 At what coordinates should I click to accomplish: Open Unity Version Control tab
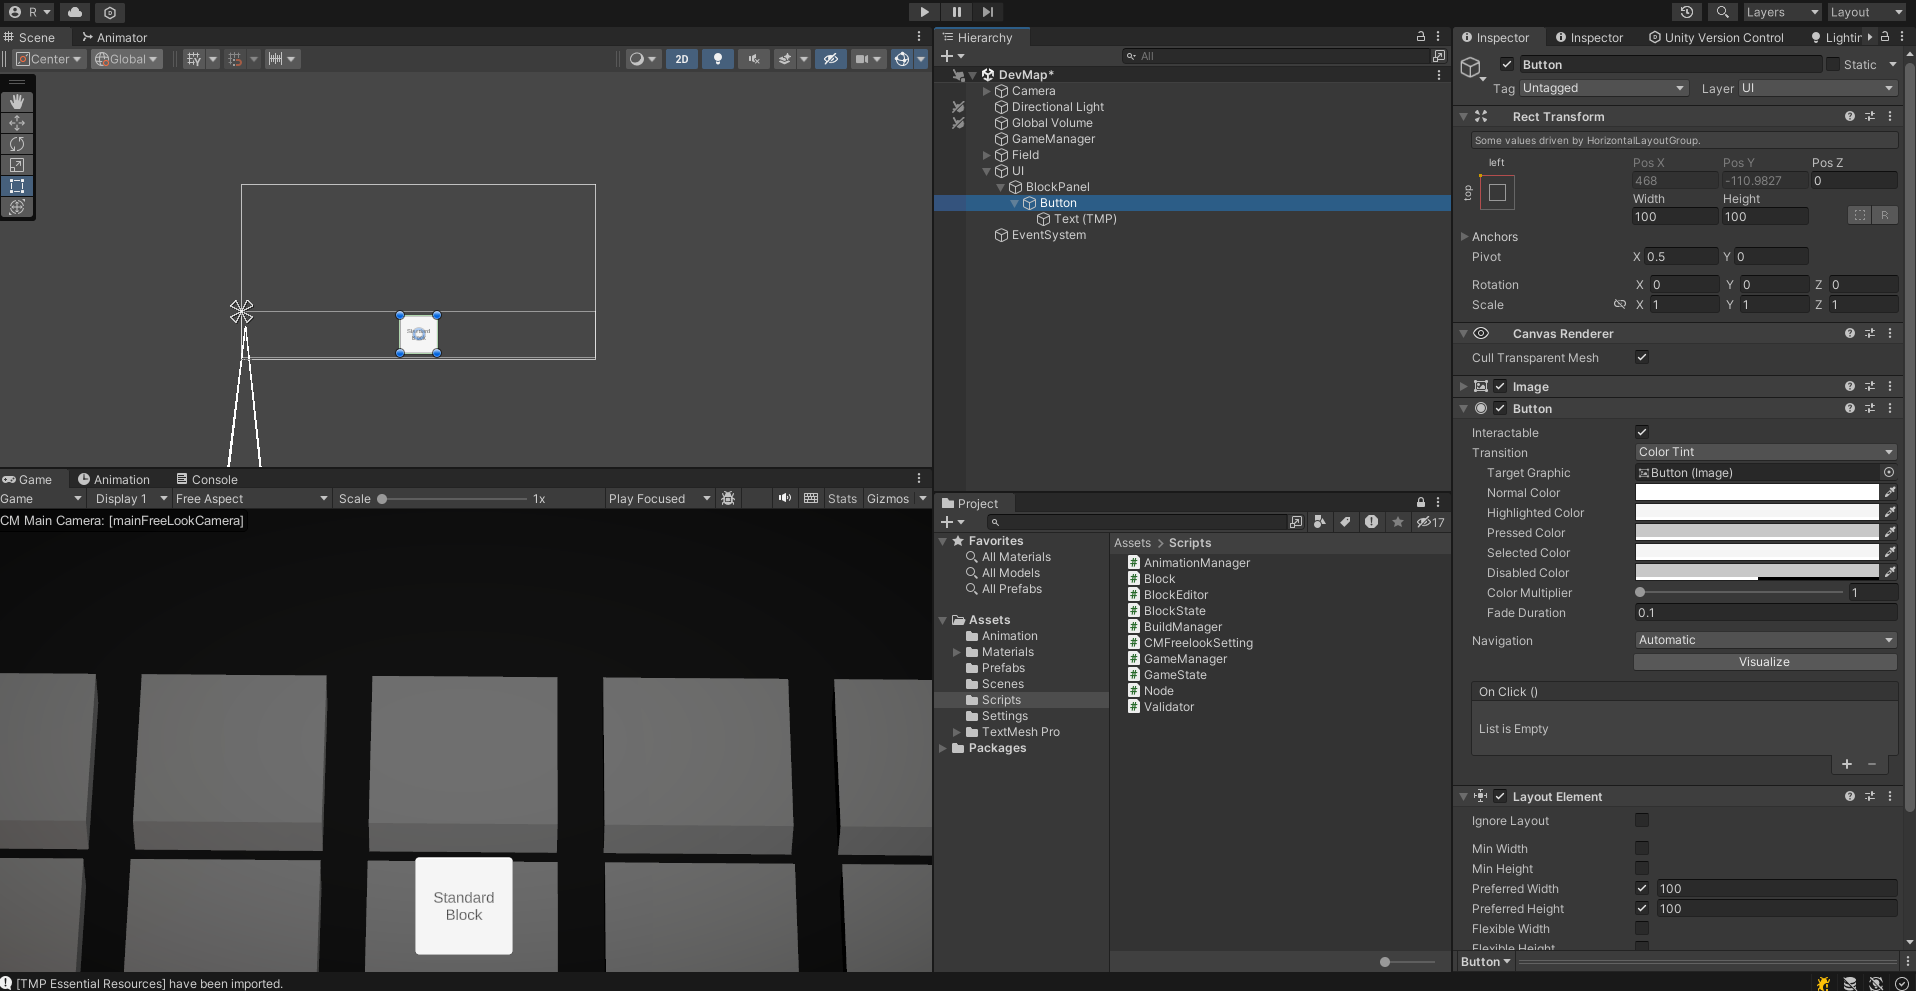pyautogui.click(x=1716, y=37)
